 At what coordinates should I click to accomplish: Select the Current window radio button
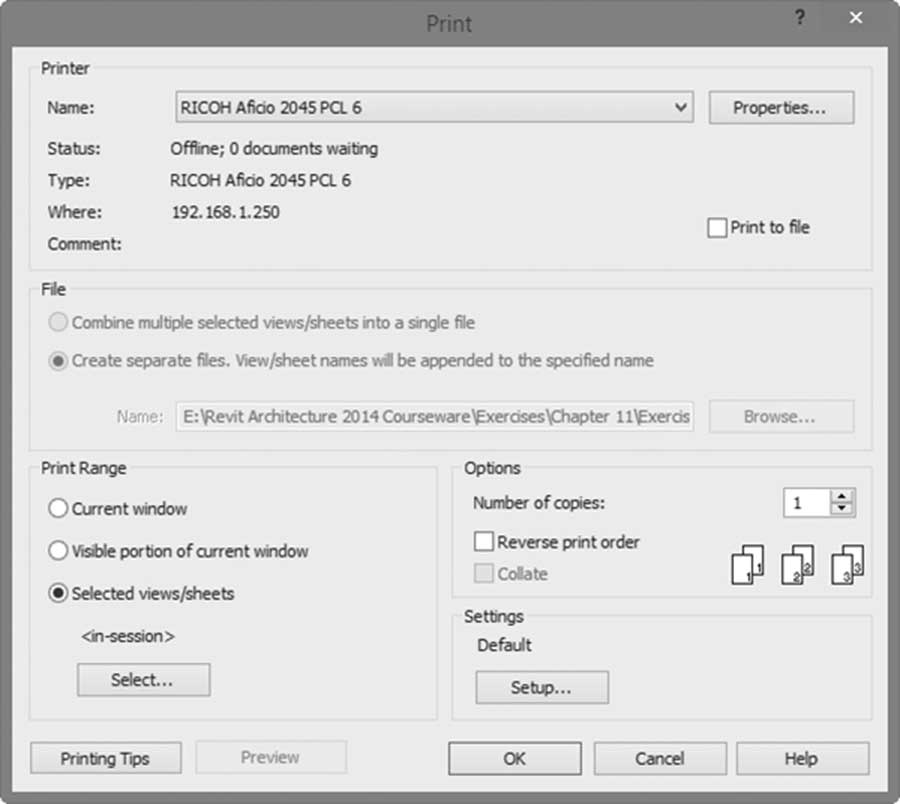(x=58, y=508)
